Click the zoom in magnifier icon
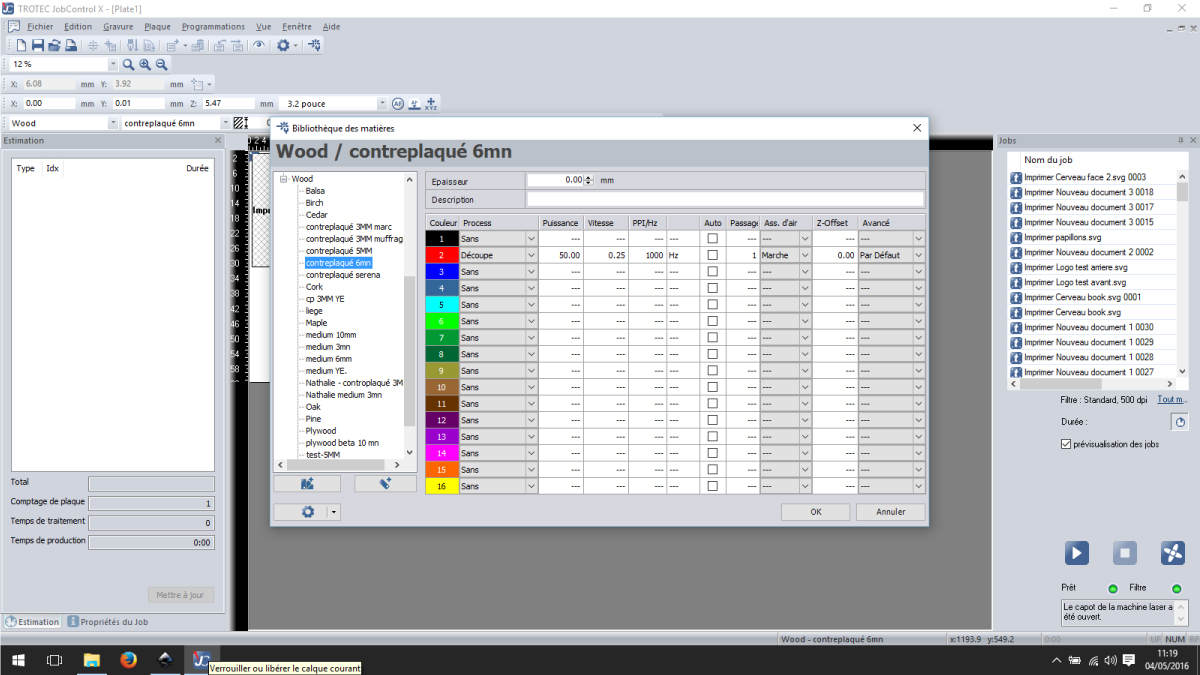This screenshot has height=675, width=1200. pos(145,64)
